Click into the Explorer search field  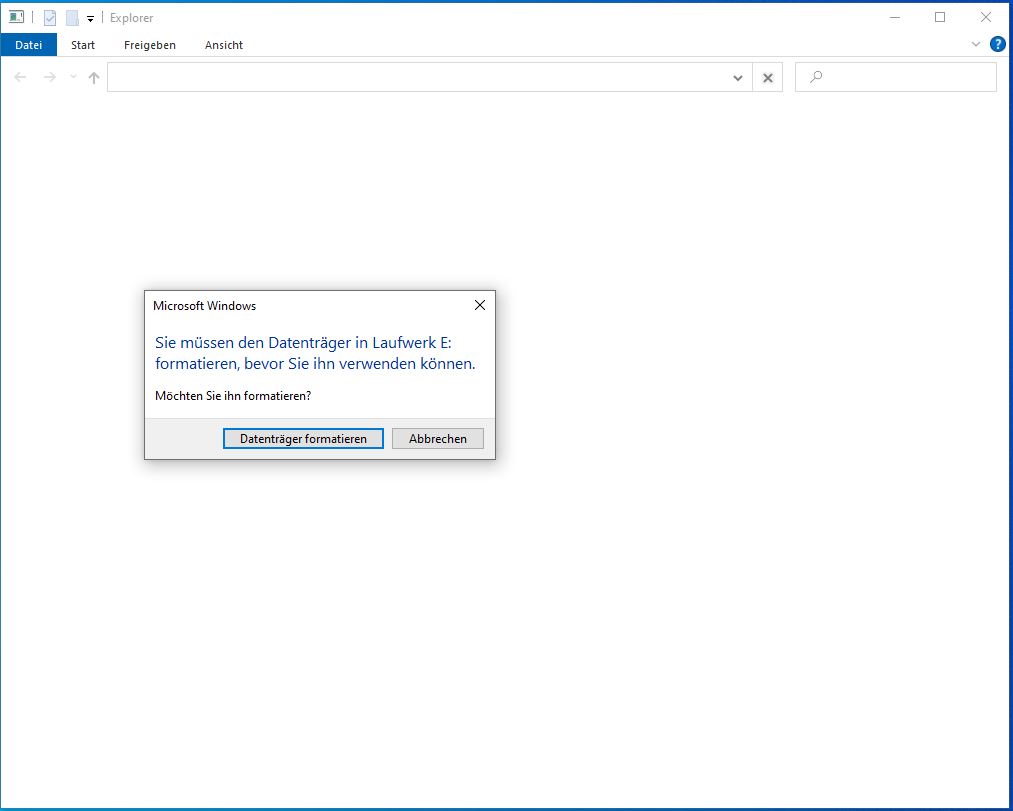[x=895, y=78]
